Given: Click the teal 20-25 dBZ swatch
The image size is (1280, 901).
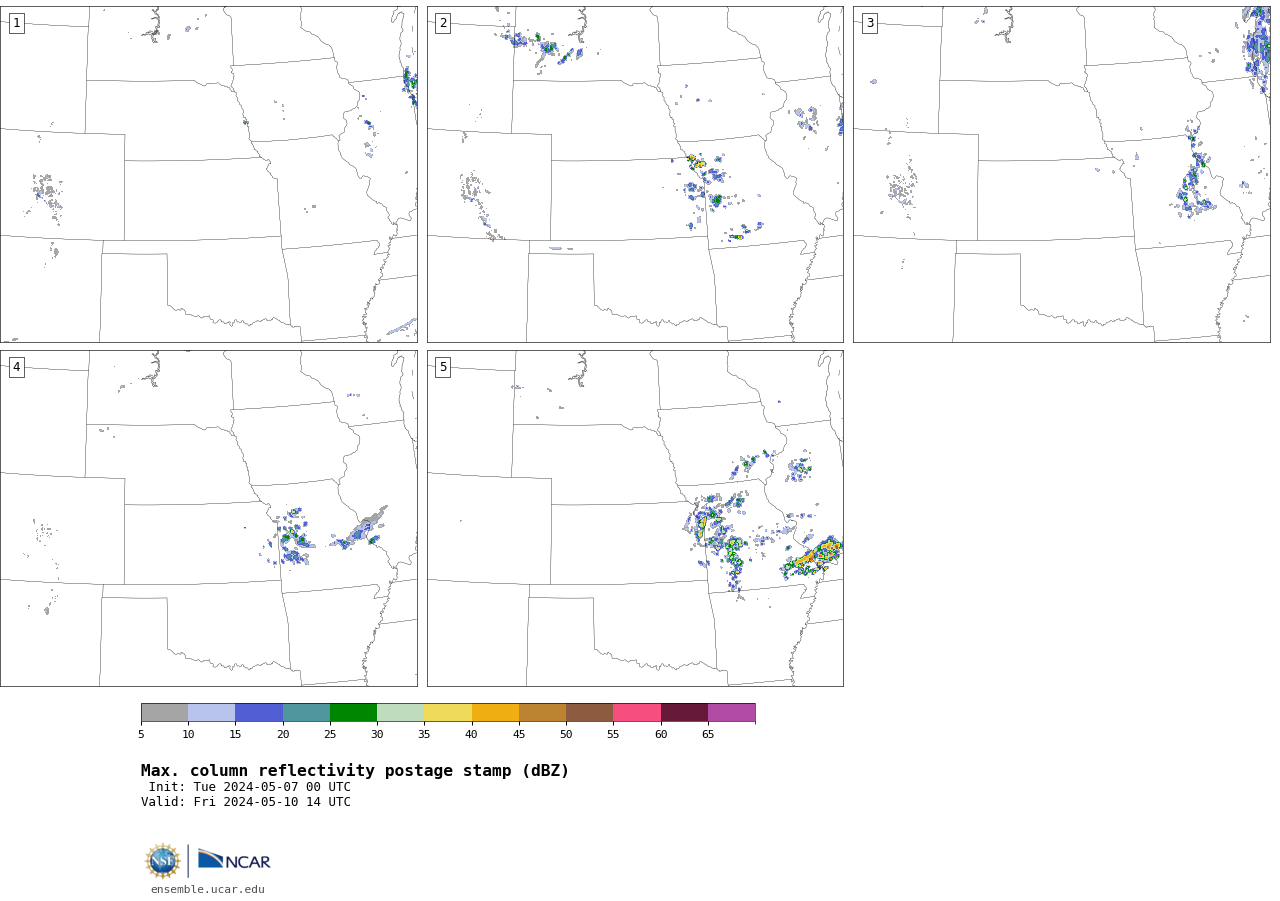Looking at the screenshot, I should pyautogui.click(x=306, y=713).
